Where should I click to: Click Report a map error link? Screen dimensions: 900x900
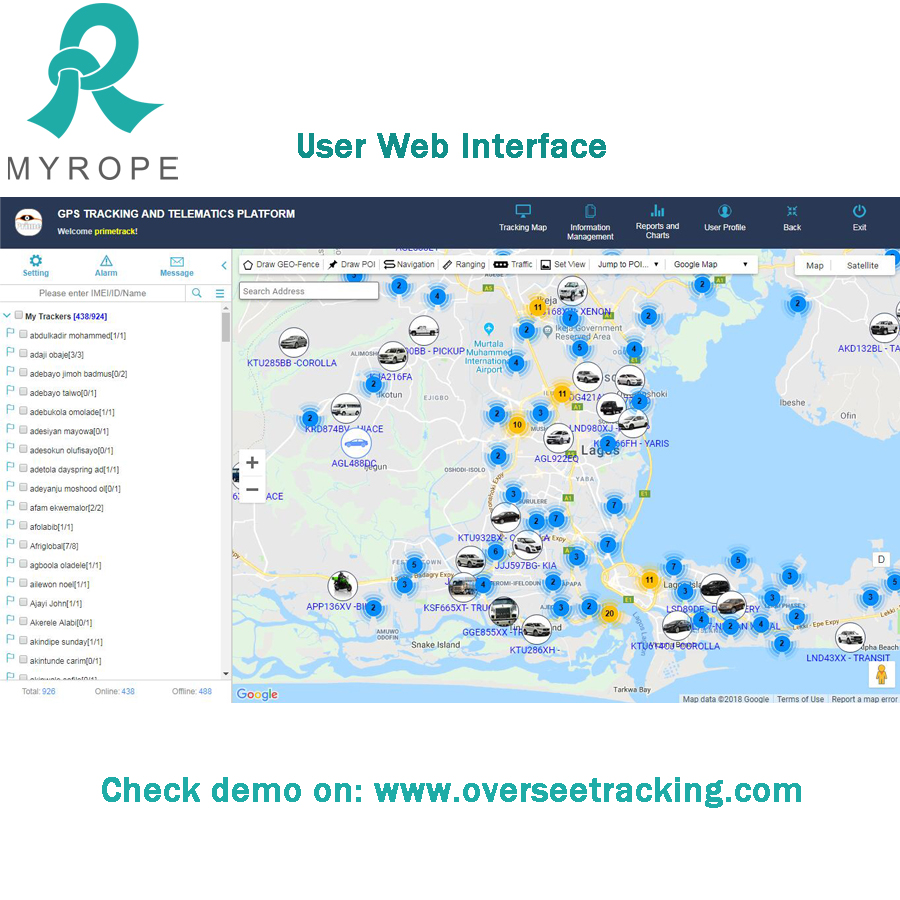pyautogui.click(x=864, y=699)
